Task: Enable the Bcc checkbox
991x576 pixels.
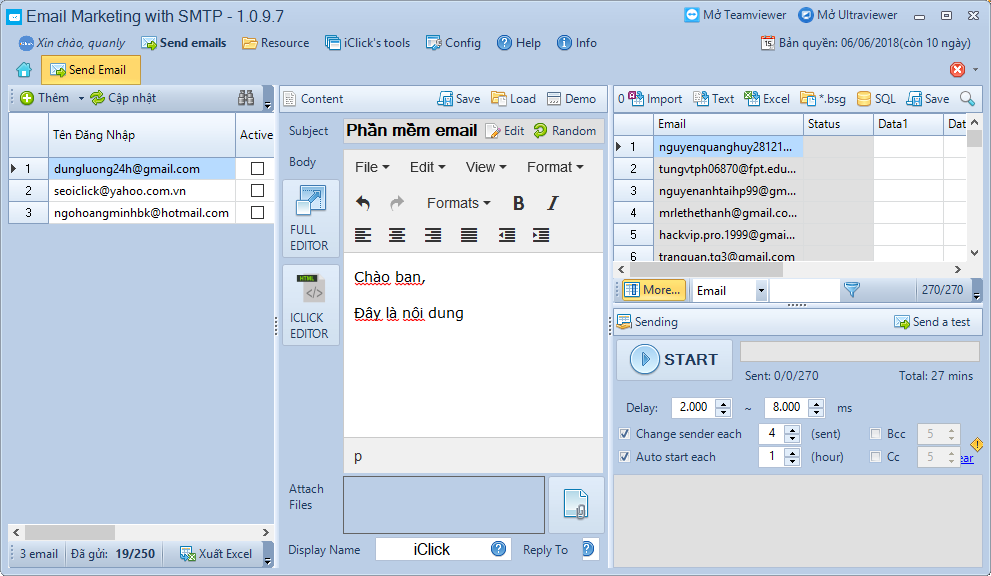Action: tap(876, 434)
